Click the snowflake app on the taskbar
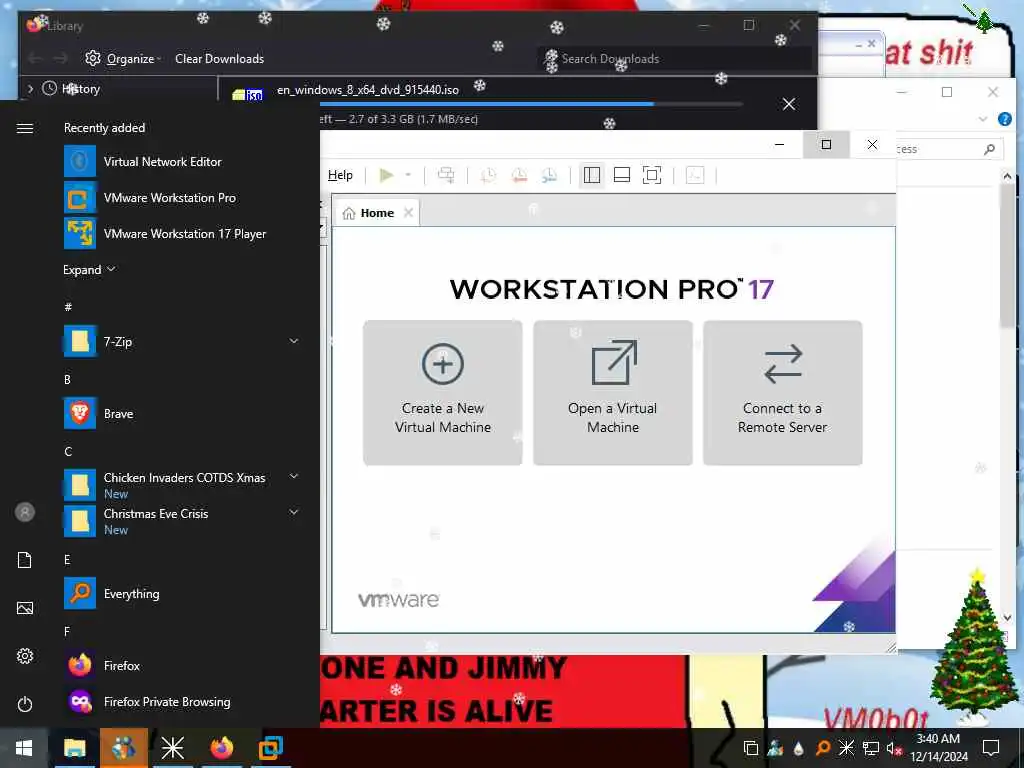Viewport: 1024px width, 768px height. pyautogui.click(x=172, y=748)
